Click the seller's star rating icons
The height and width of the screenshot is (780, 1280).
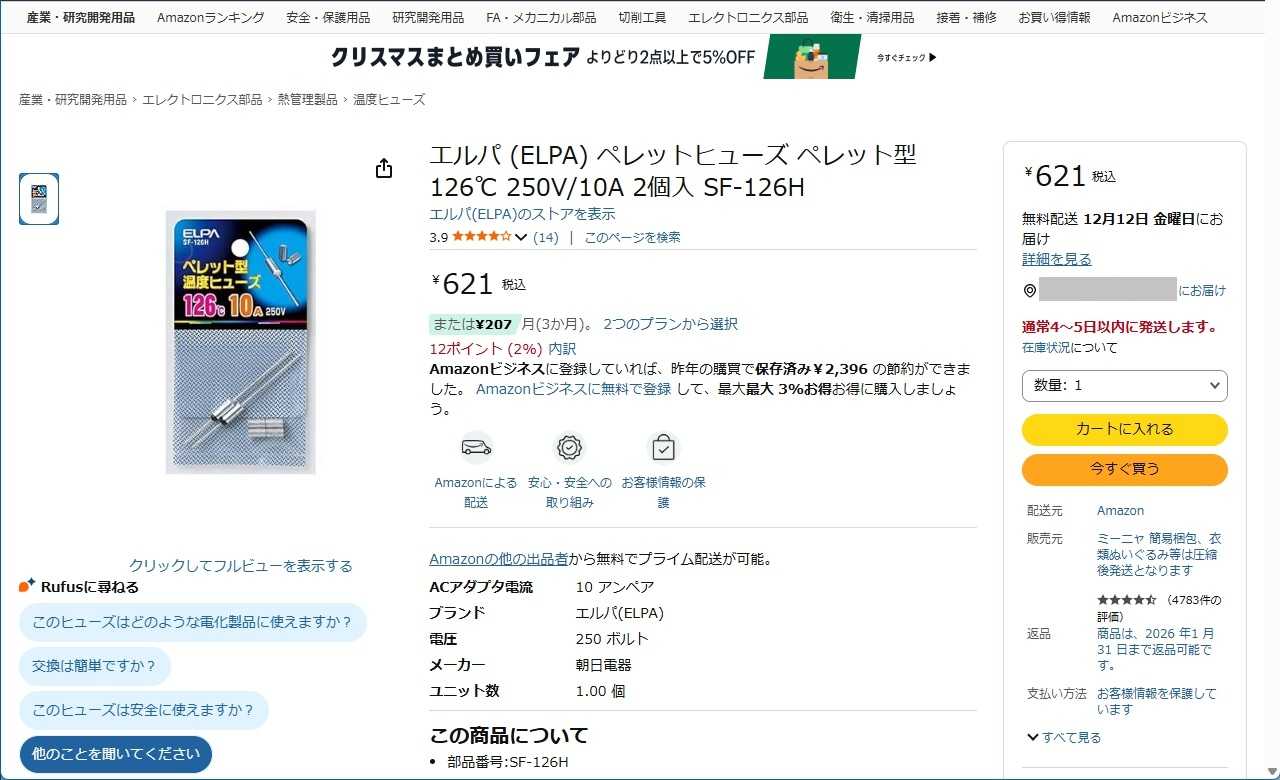[1126, 600]
